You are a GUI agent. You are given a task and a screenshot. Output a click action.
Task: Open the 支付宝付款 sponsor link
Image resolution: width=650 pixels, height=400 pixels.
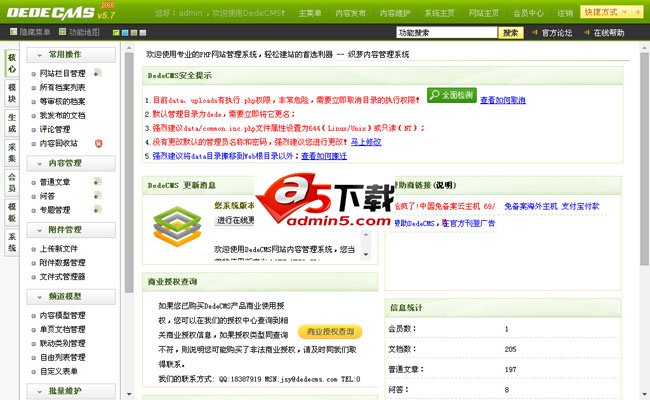580,206
